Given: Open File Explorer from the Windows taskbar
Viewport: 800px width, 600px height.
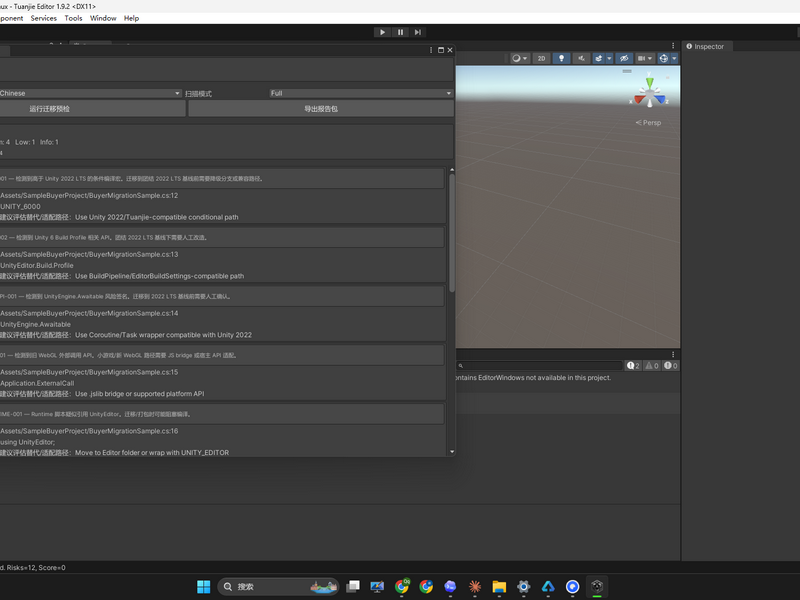Looking at the screenshot, I should (x=499, y=587).
